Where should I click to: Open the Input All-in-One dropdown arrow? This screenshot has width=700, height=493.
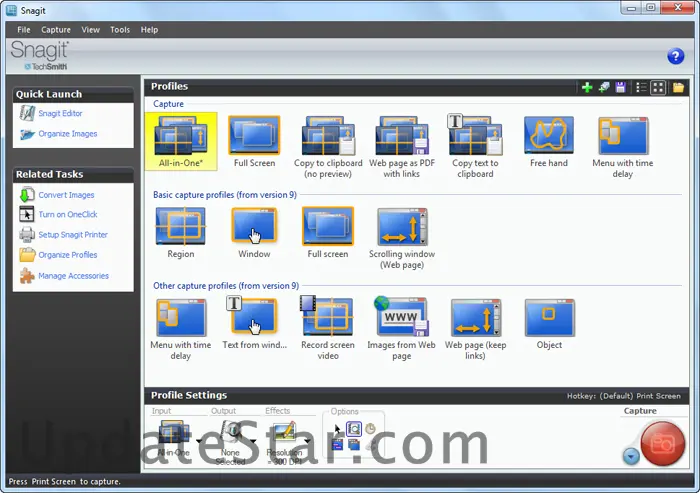pos(199,441)
